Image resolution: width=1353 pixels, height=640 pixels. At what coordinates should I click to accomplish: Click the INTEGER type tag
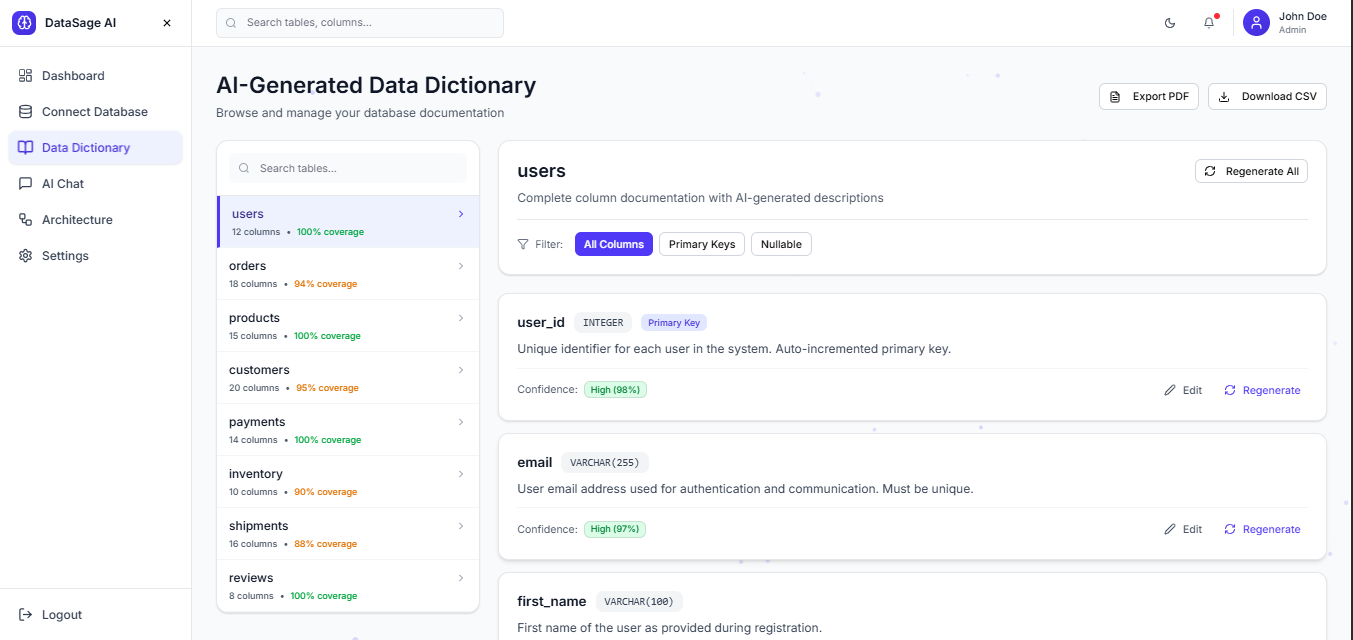click(x=603, y=323)
